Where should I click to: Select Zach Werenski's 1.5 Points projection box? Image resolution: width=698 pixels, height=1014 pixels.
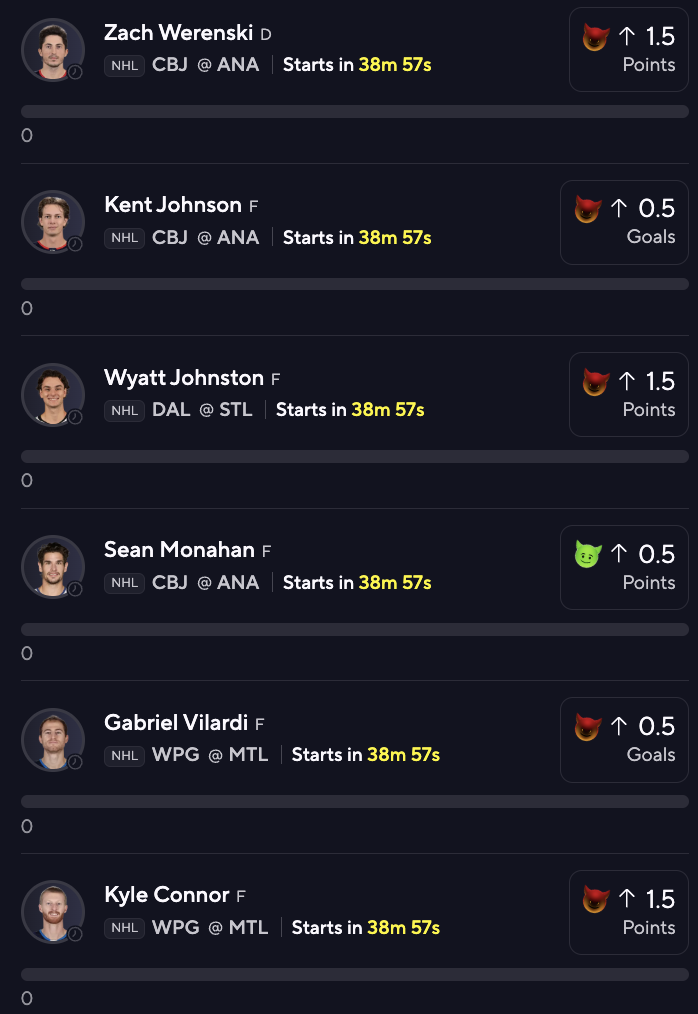click(628, 50)
